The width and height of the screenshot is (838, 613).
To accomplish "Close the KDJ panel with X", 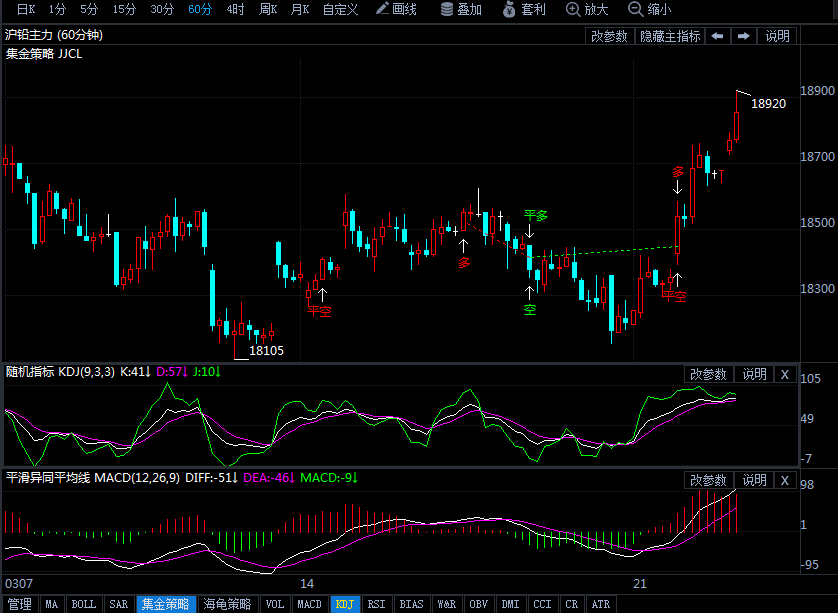I will point(785,374).
